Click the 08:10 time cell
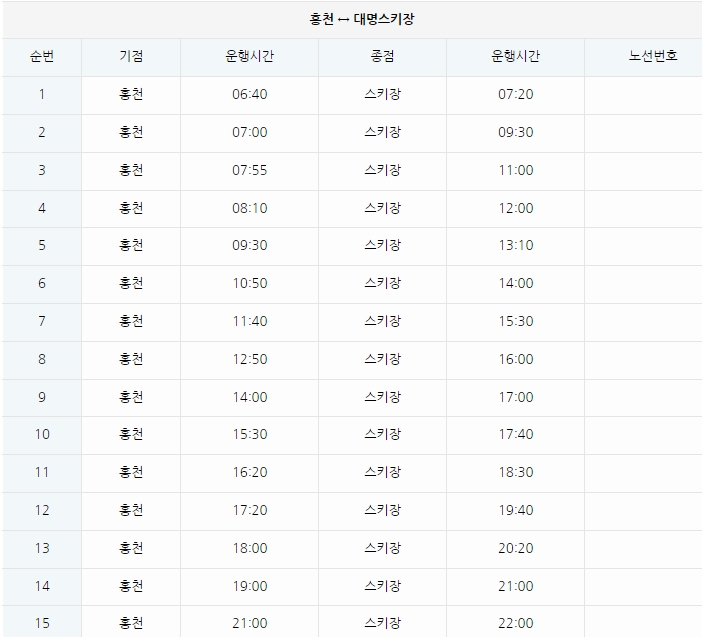Viewport: 702px width, 637px height. pos(249,208)
